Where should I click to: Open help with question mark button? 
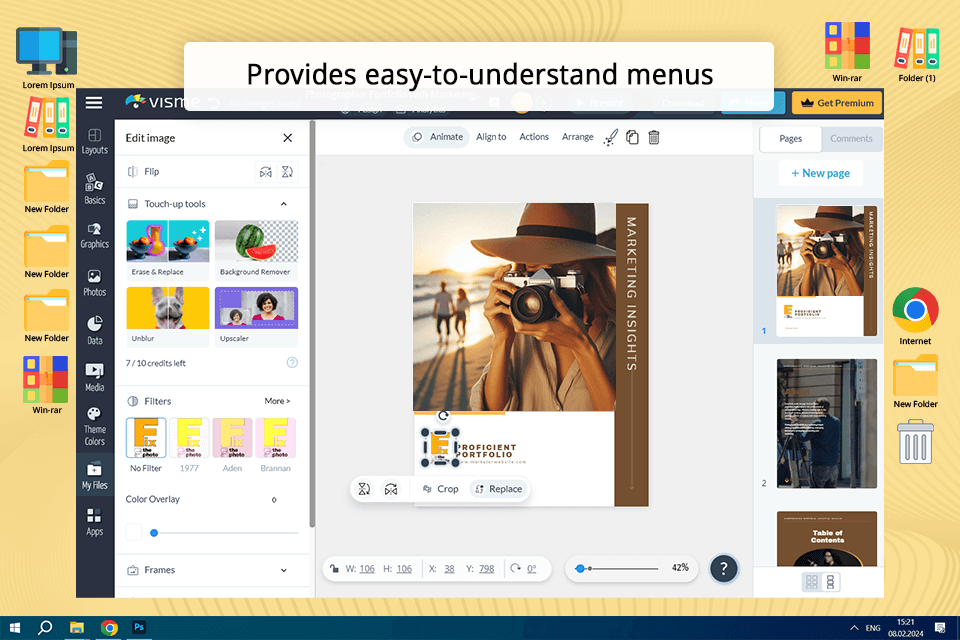724,569
